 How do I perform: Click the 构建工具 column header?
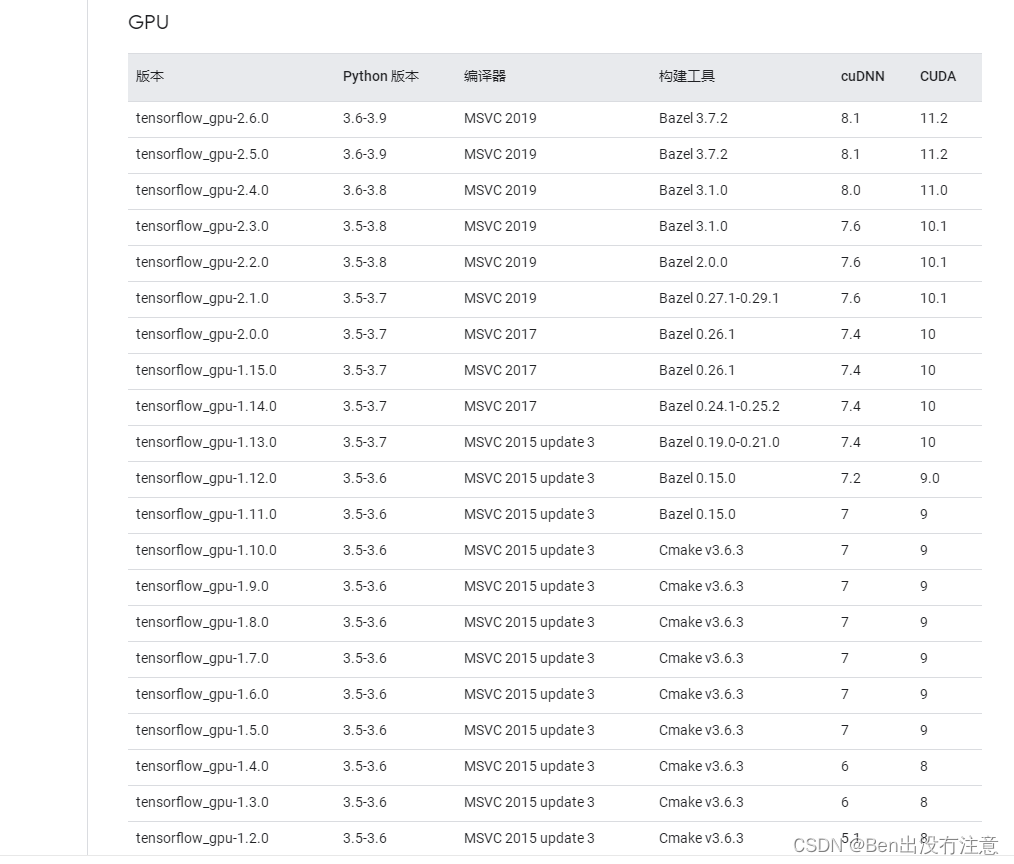coord(687,76)
